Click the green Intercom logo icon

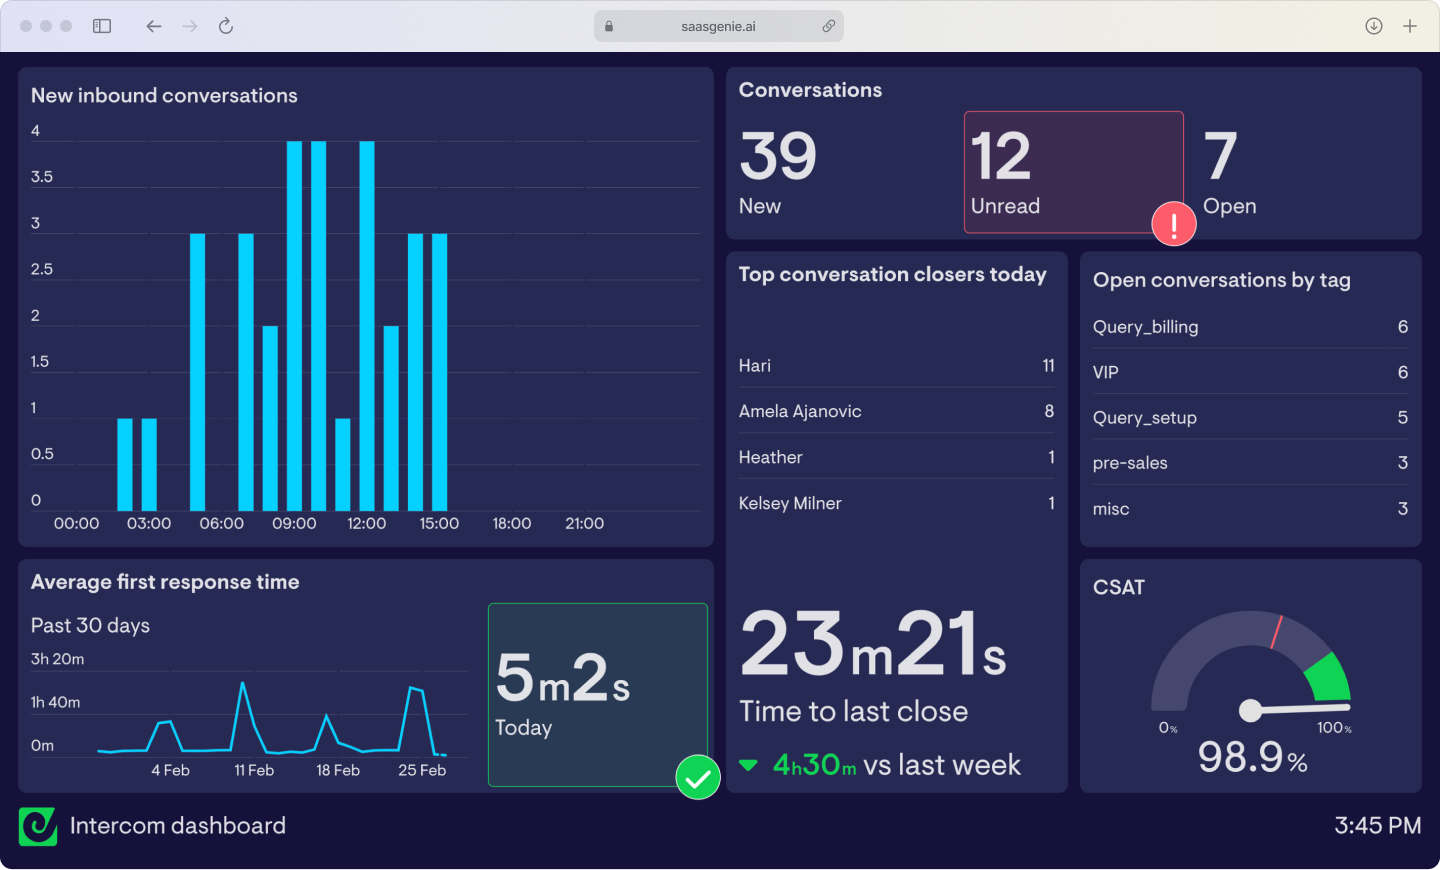pyautogui.click(x=37, y=827)
